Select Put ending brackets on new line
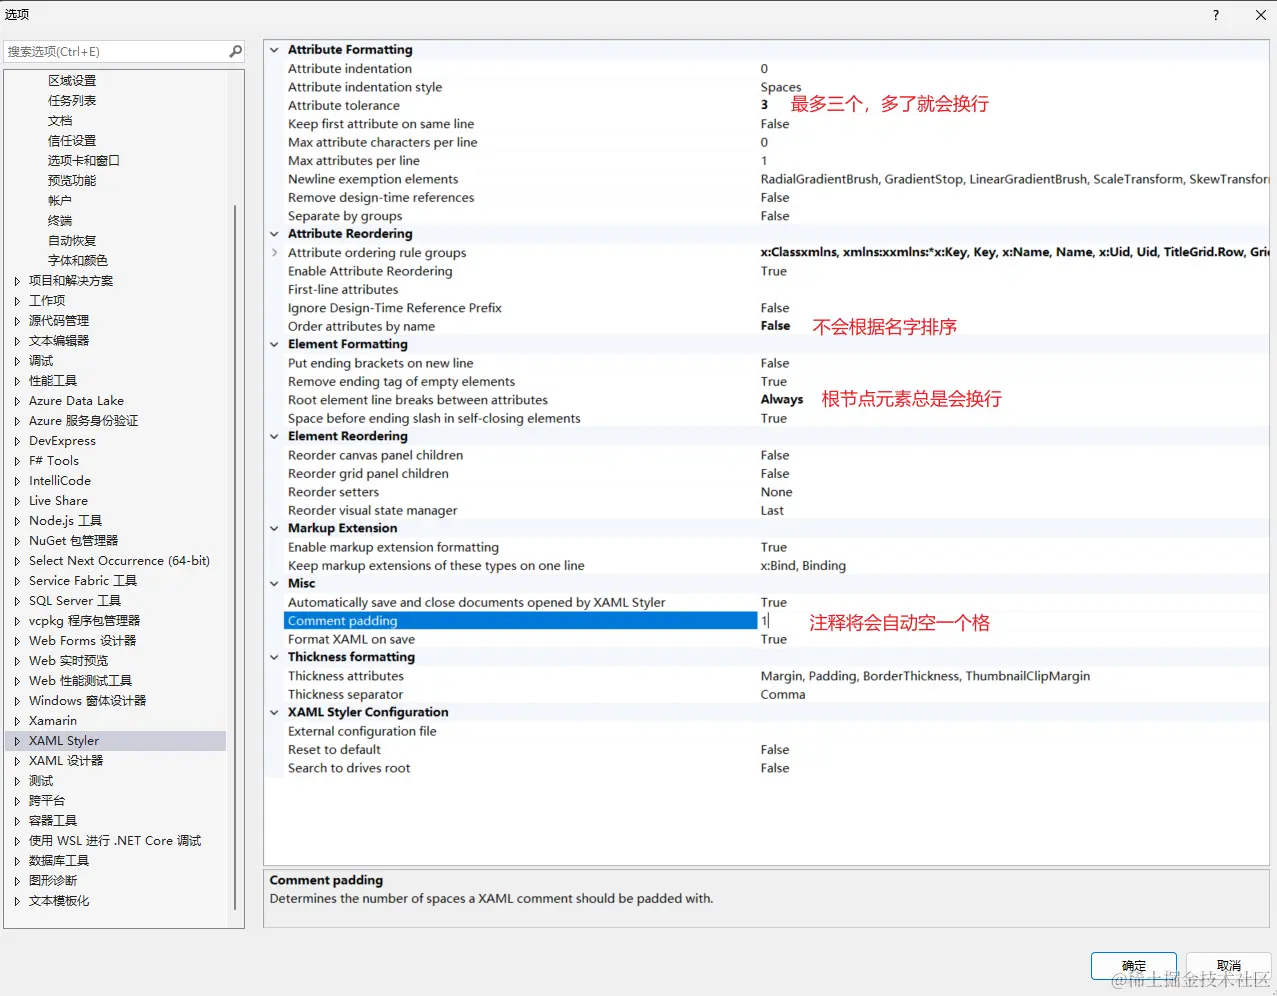This screenshot has width=1277, height=996. [381, 363]
